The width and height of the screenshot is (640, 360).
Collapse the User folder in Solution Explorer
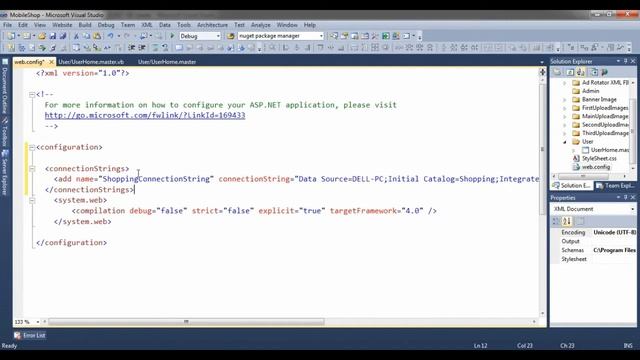tap(565, 142)
